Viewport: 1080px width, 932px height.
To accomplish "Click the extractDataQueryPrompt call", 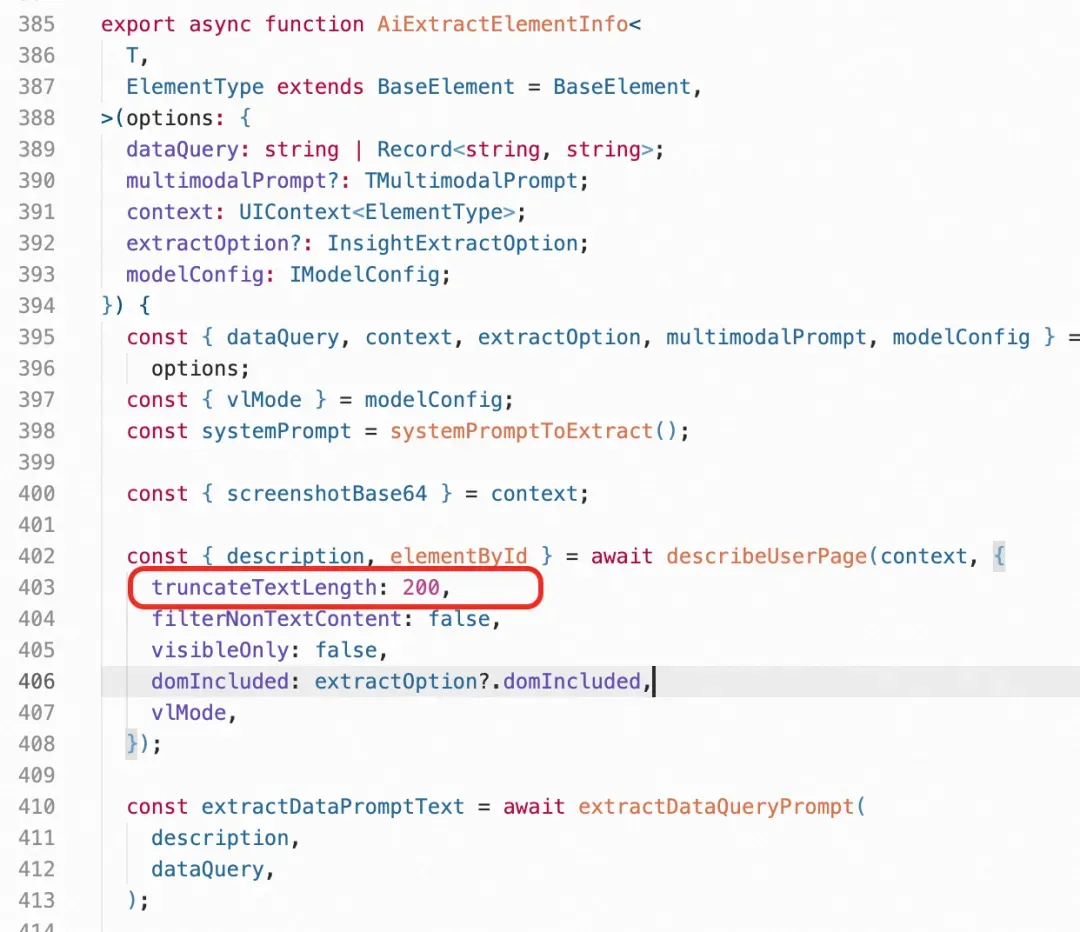I will click(715, 807).
